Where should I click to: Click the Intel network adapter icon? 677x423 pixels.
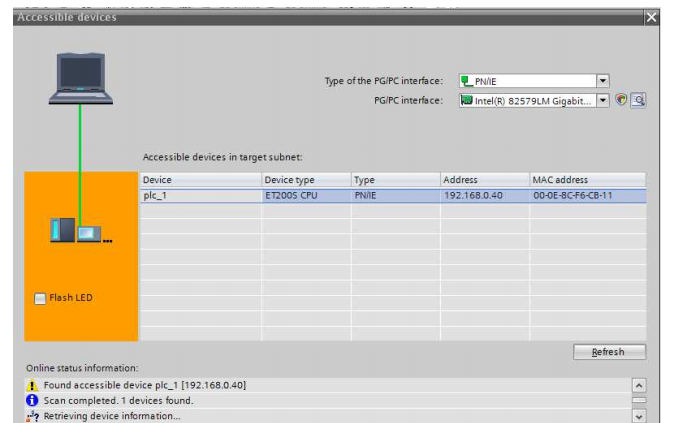(466, 100)
